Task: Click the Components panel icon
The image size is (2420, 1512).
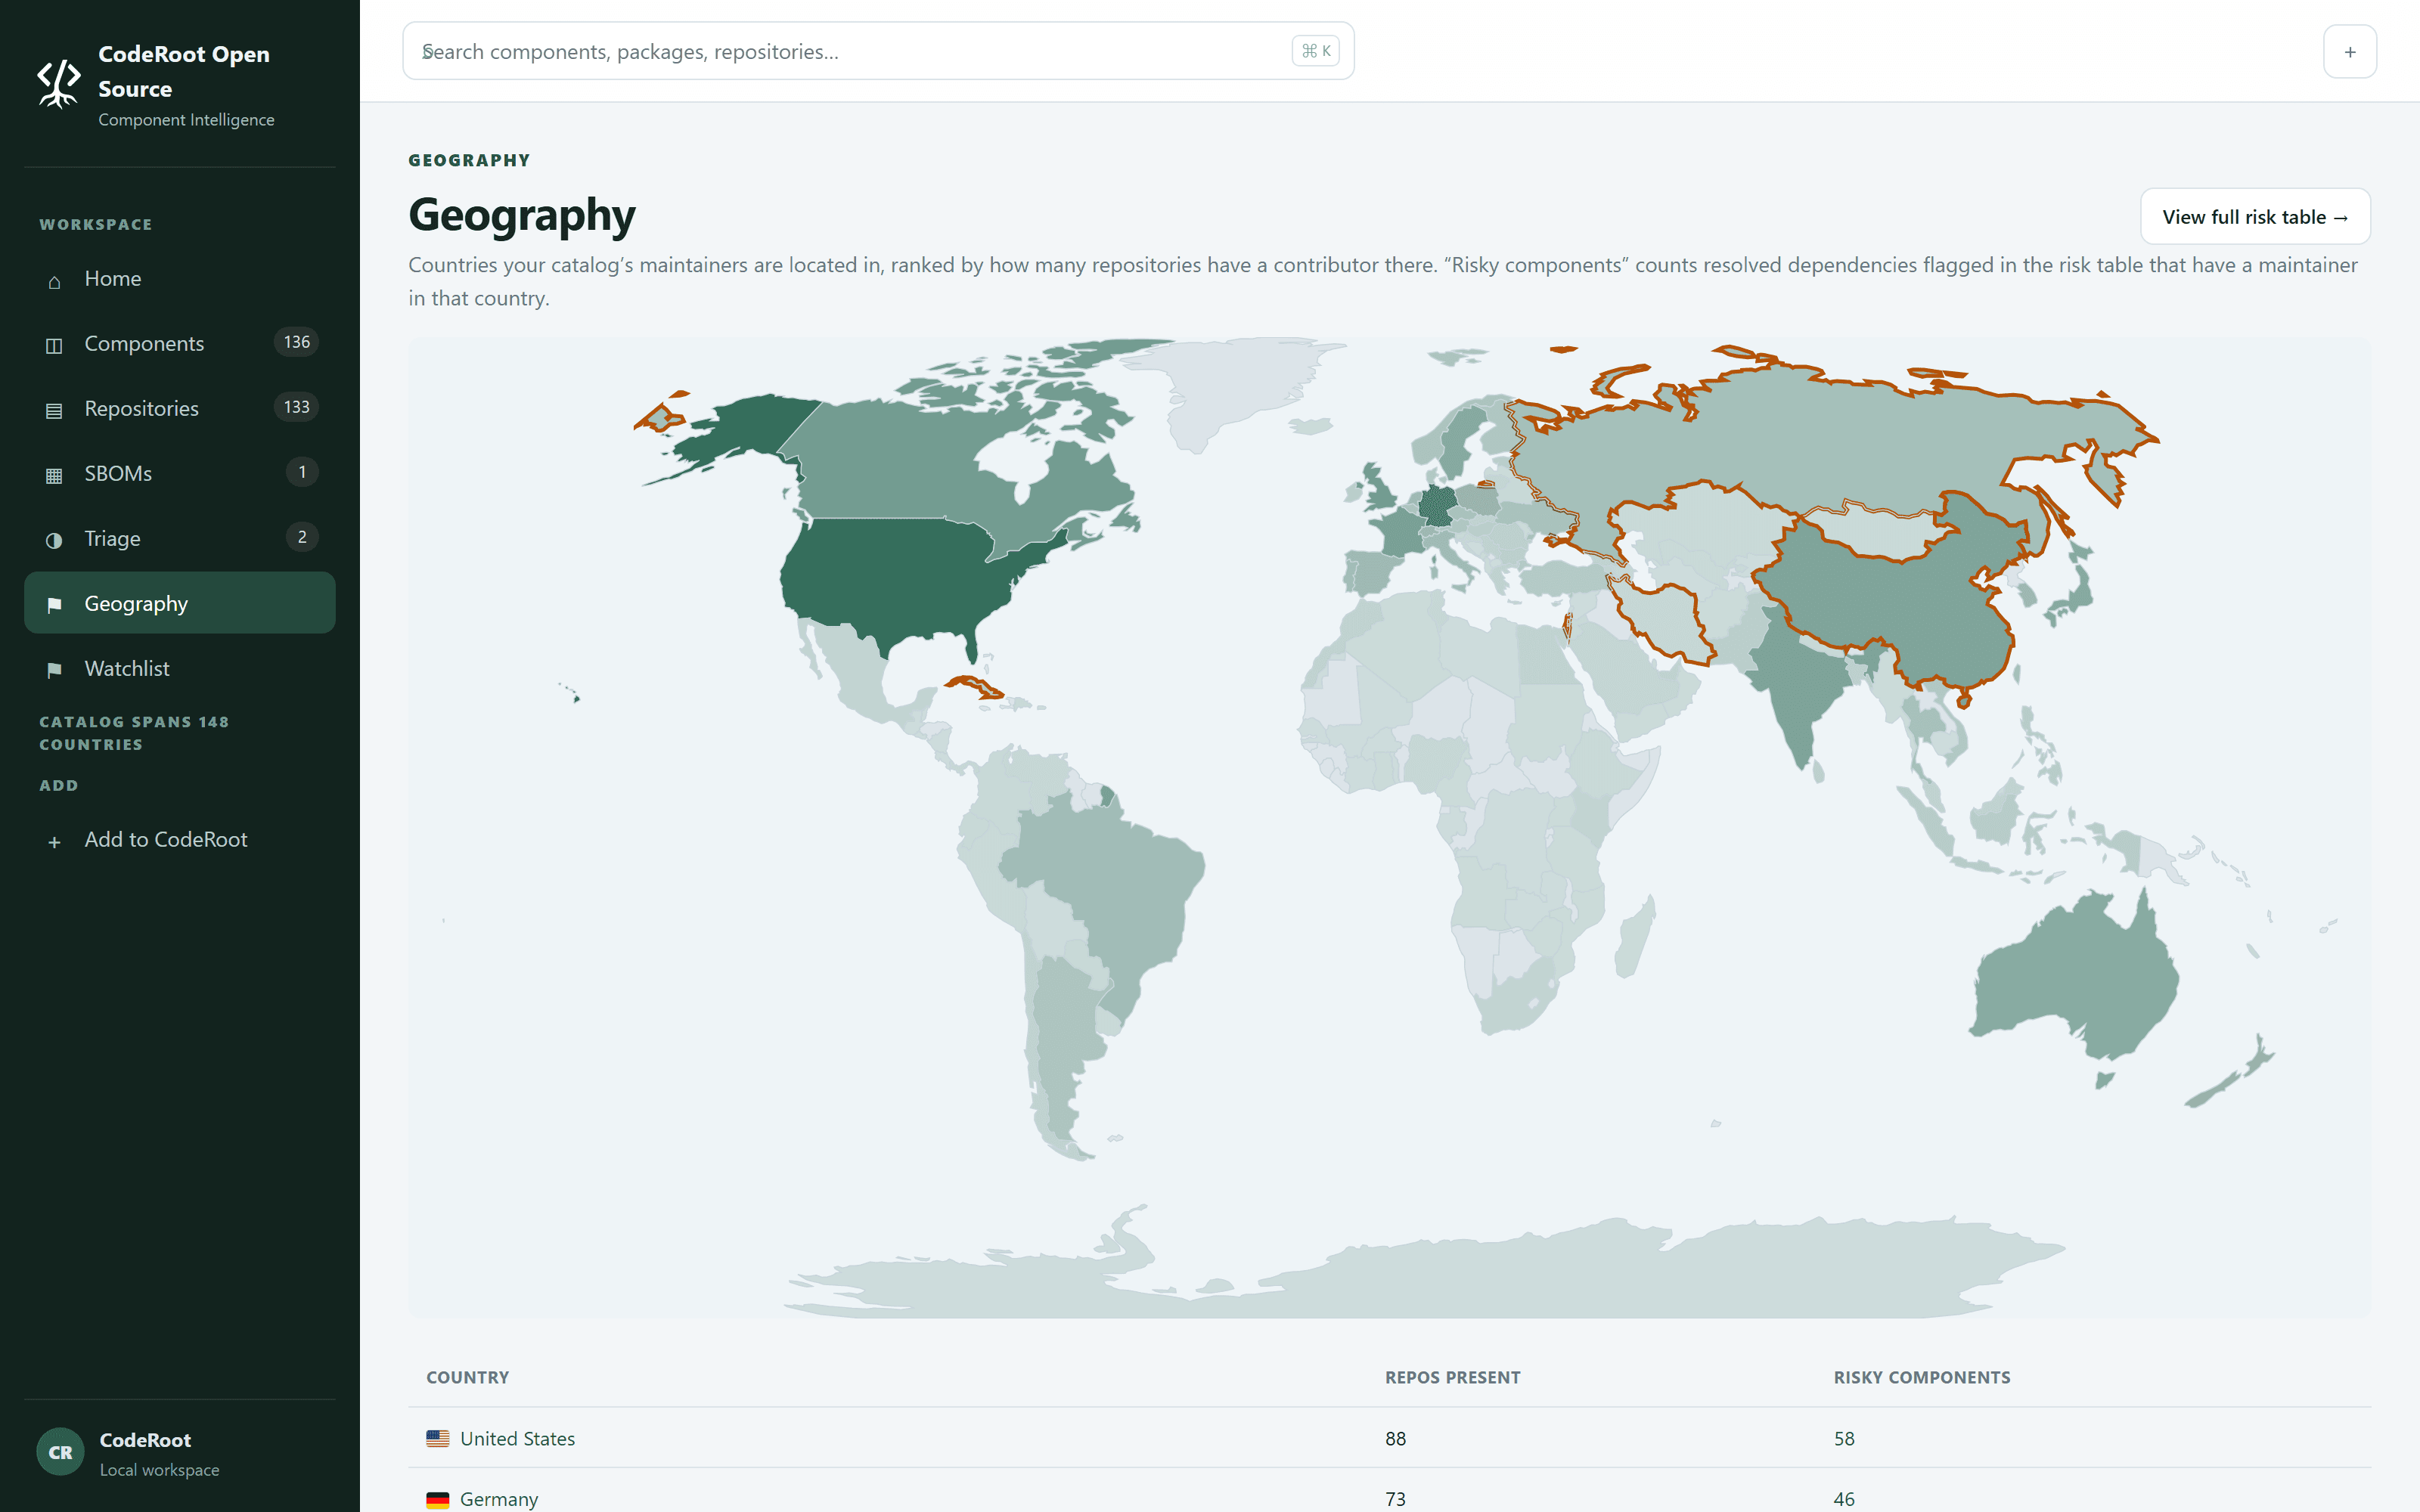Action: [54, 345]
